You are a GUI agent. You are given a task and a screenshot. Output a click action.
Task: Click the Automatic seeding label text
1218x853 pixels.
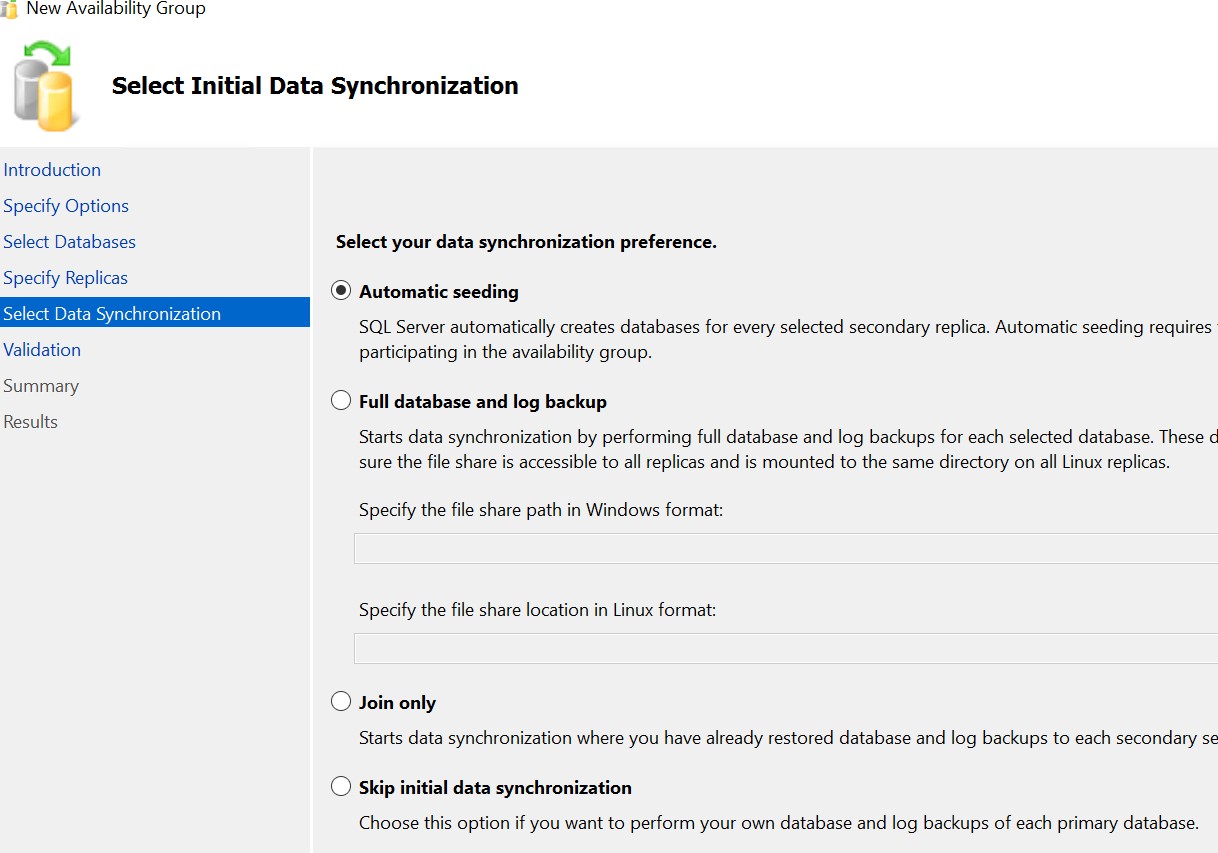click(439, 292)
